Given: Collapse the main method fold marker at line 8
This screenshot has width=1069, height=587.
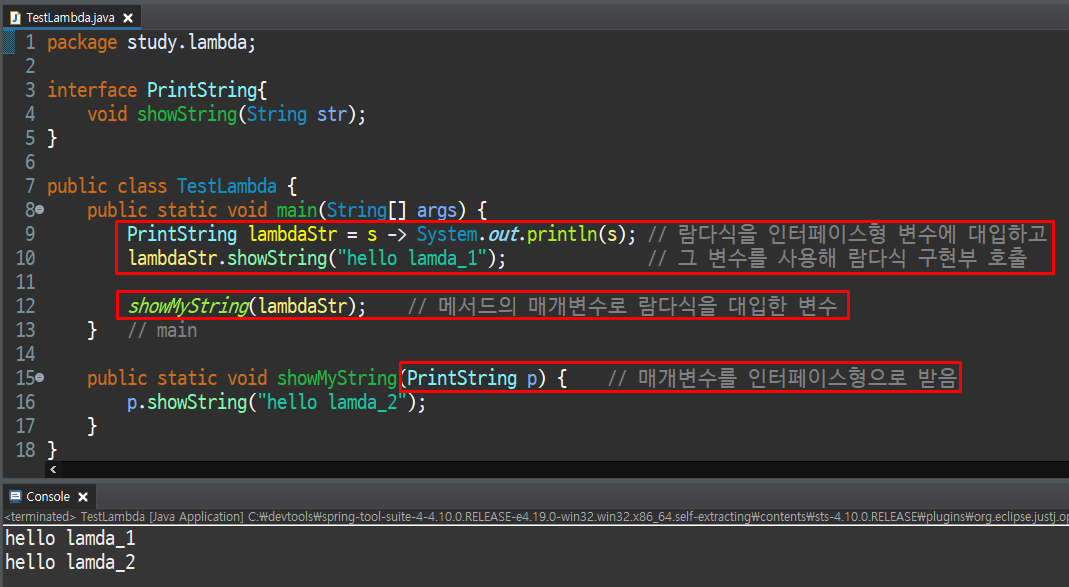Looking at the screenshot, I should tap(40, 210).
